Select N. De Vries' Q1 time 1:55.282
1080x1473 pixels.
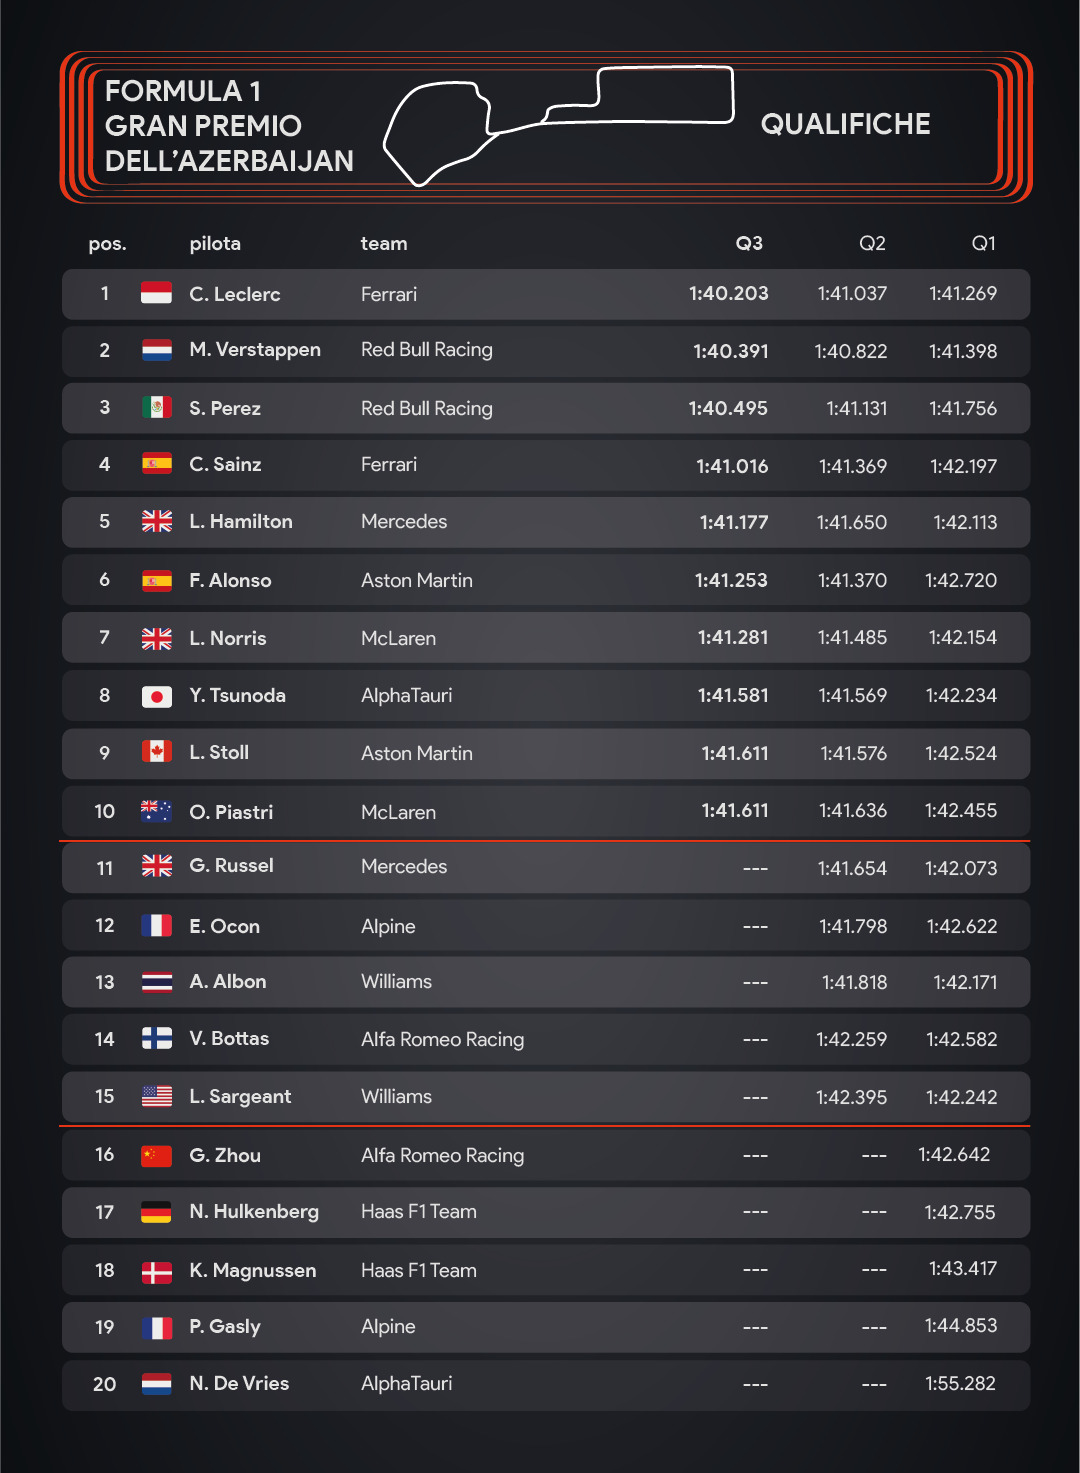[x=960, y=1384]
